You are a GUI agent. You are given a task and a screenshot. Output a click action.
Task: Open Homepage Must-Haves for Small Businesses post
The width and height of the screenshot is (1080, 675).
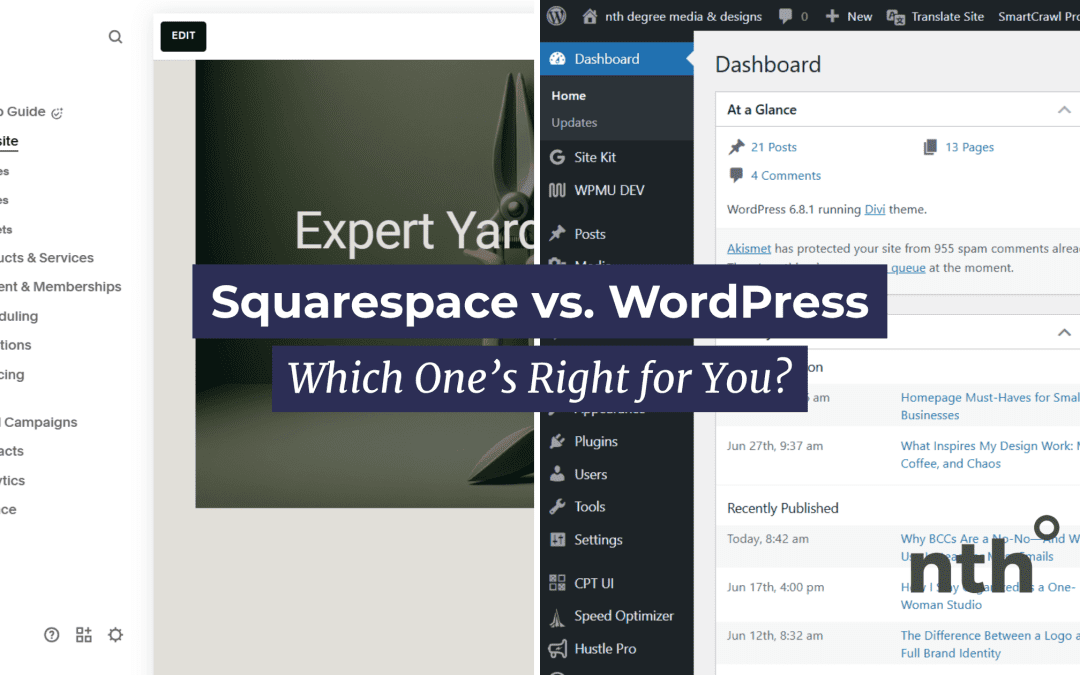(x=990, y=406)
